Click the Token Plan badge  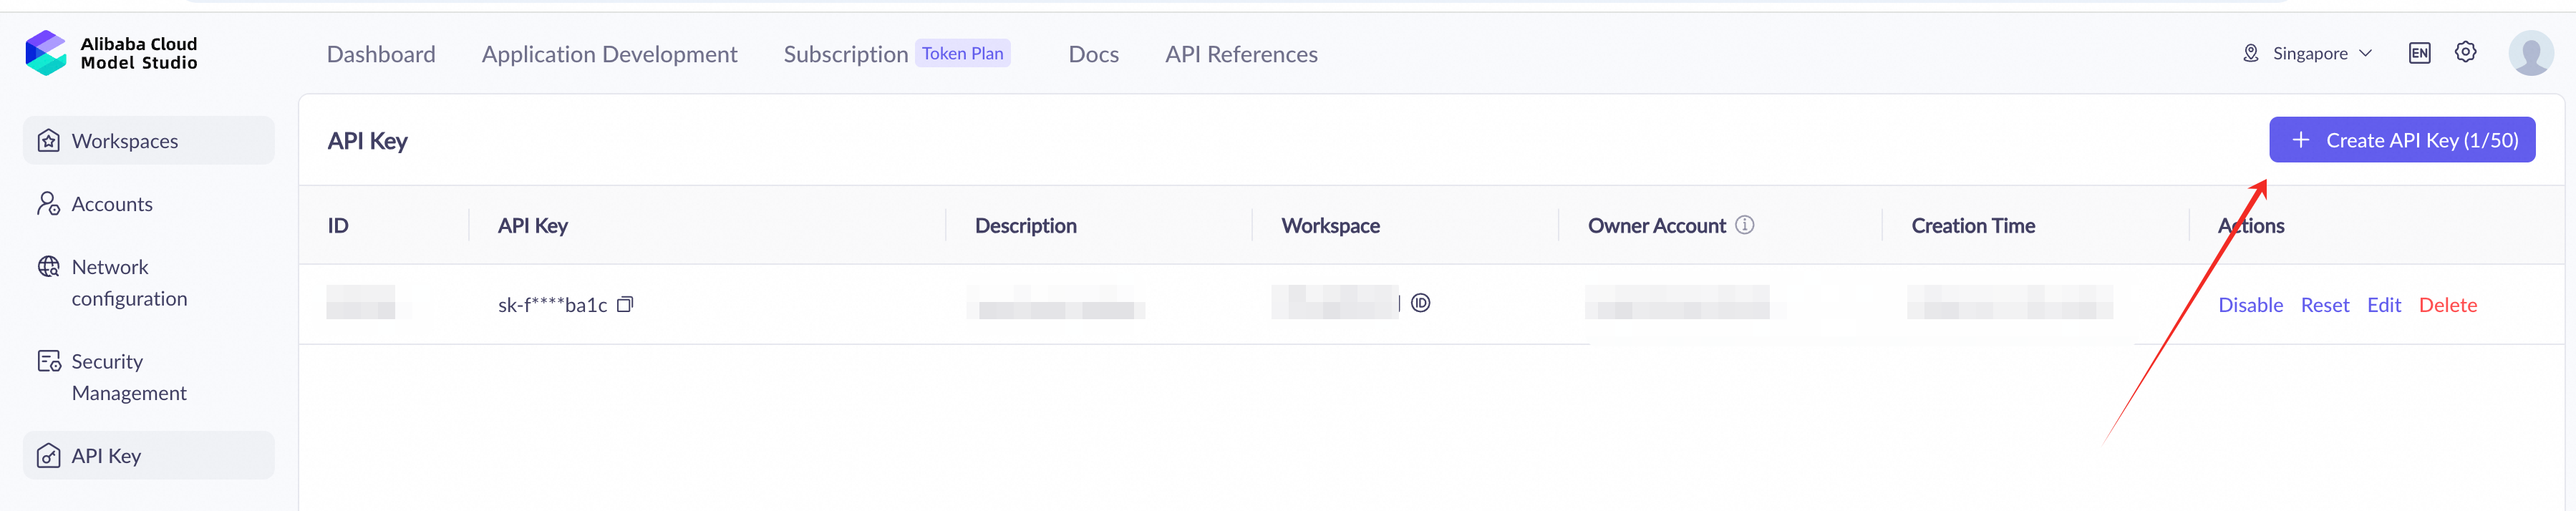(x=962, y=53)
